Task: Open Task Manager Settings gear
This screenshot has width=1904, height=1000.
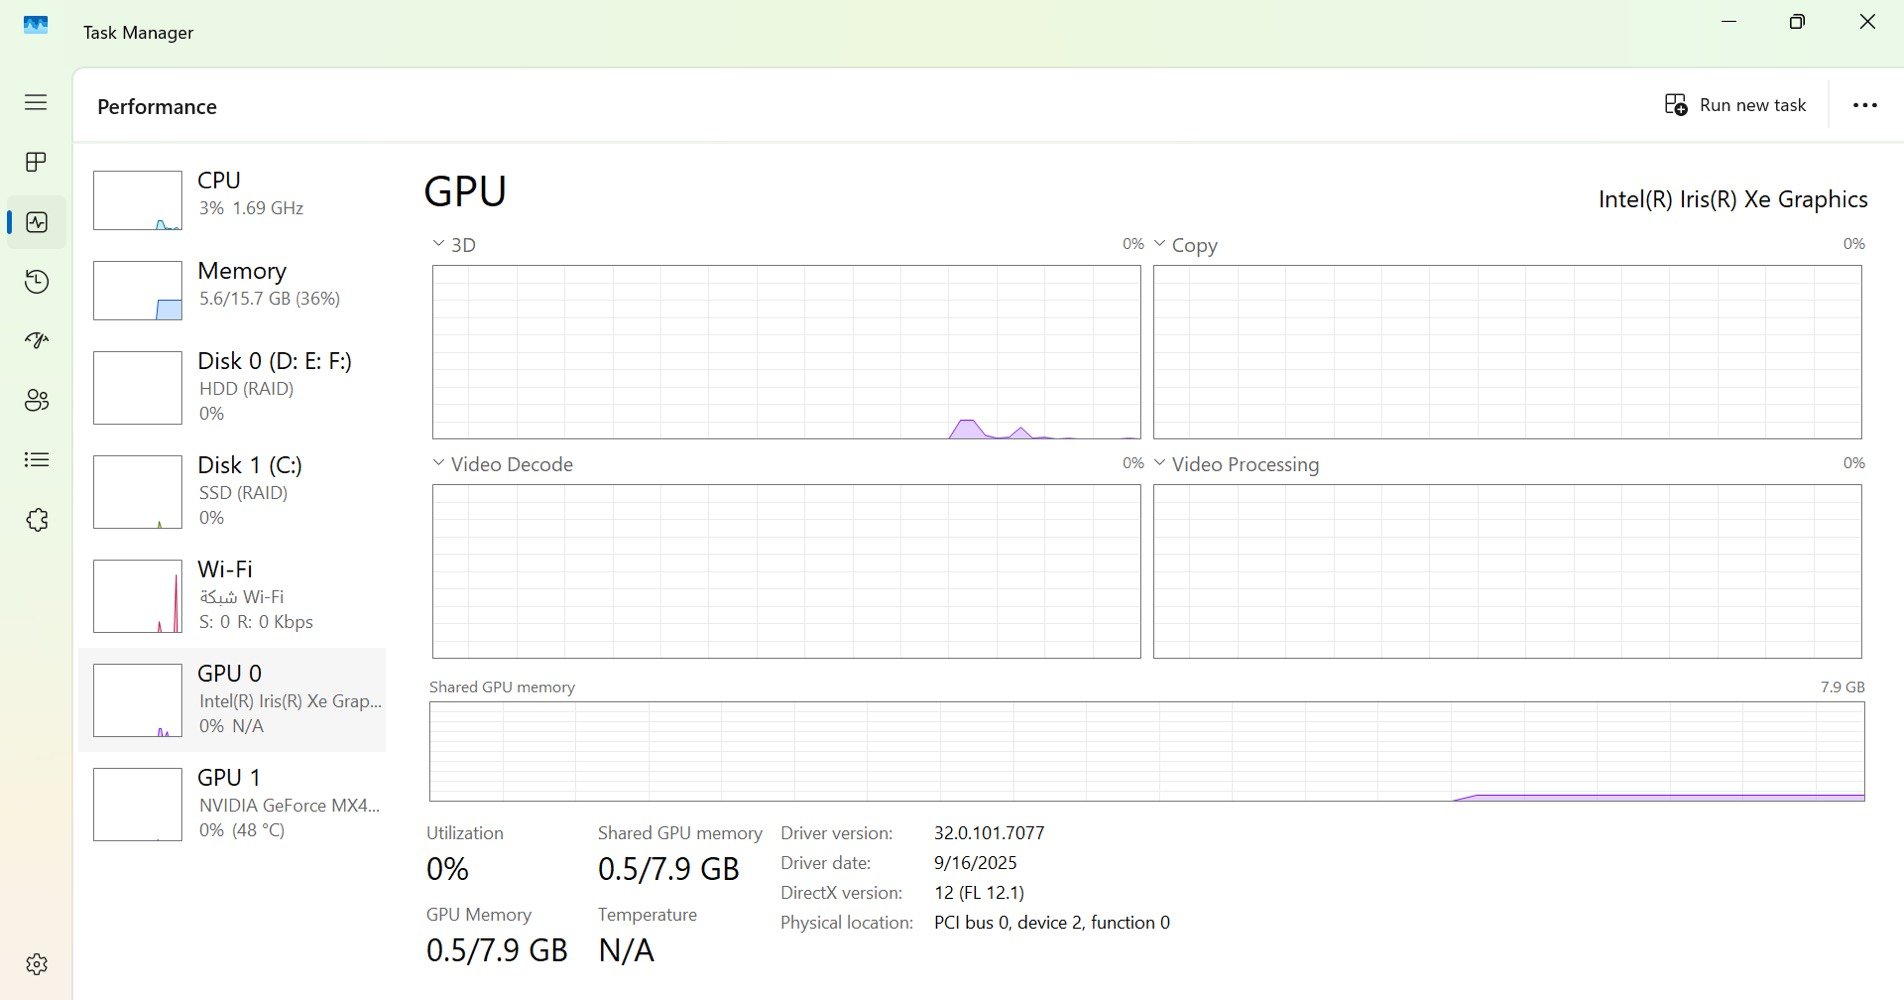Action: (x=37, y=964)
